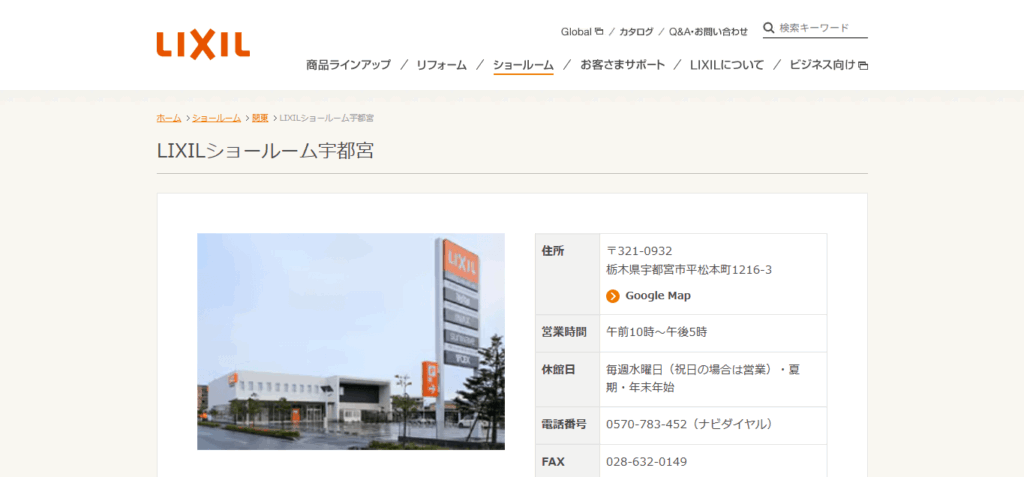Click the LIXIL logo

point(203,45)
